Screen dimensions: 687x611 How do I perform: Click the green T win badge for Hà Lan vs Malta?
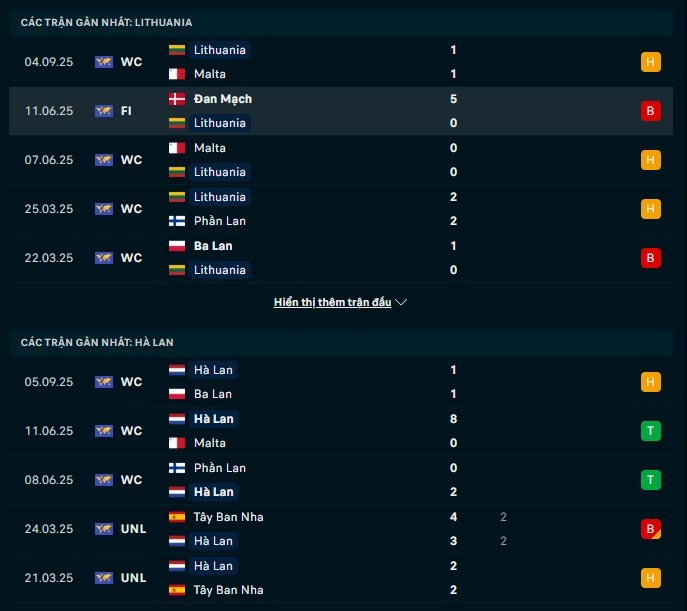click(650, 431)
